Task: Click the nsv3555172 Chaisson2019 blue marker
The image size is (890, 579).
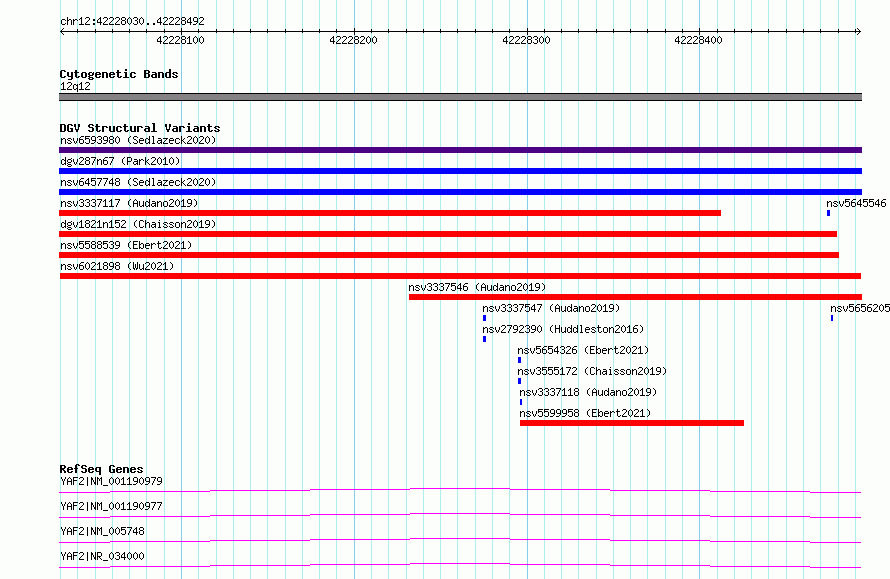Action: pyautogui.click(x=519, y=381)
